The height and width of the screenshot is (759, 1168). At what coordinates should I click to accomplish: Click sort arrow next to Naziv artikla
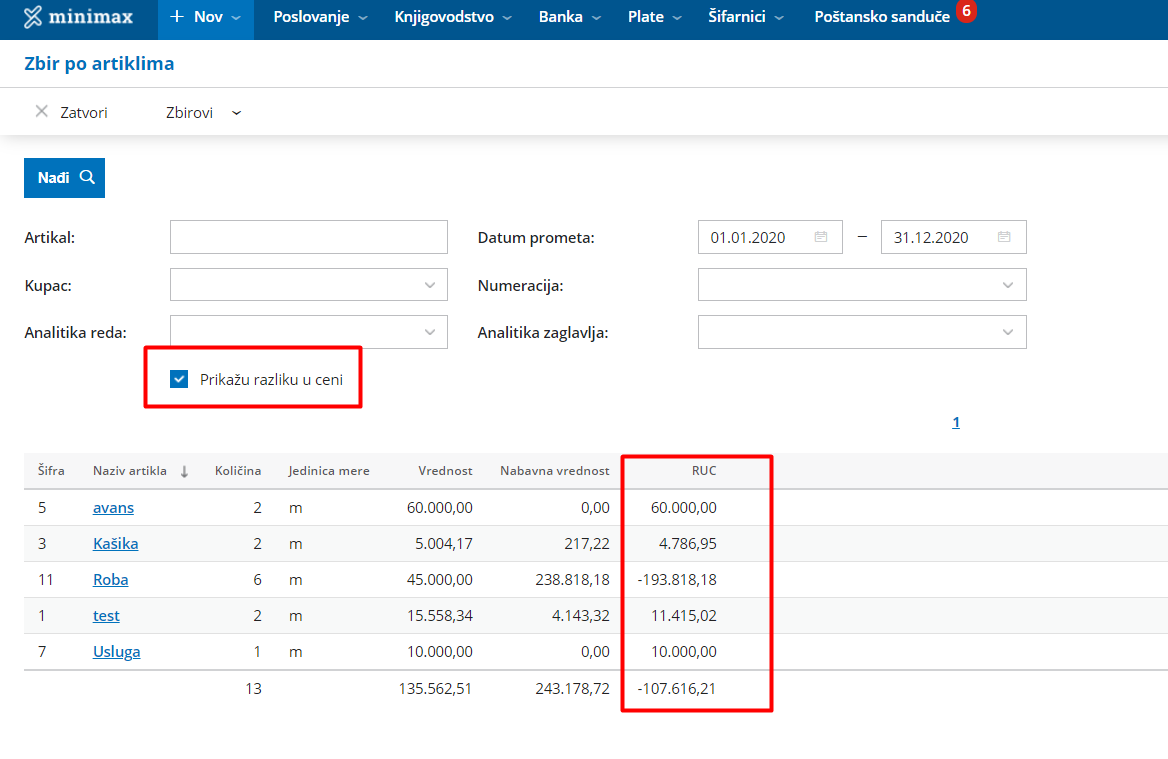point(184,472)
